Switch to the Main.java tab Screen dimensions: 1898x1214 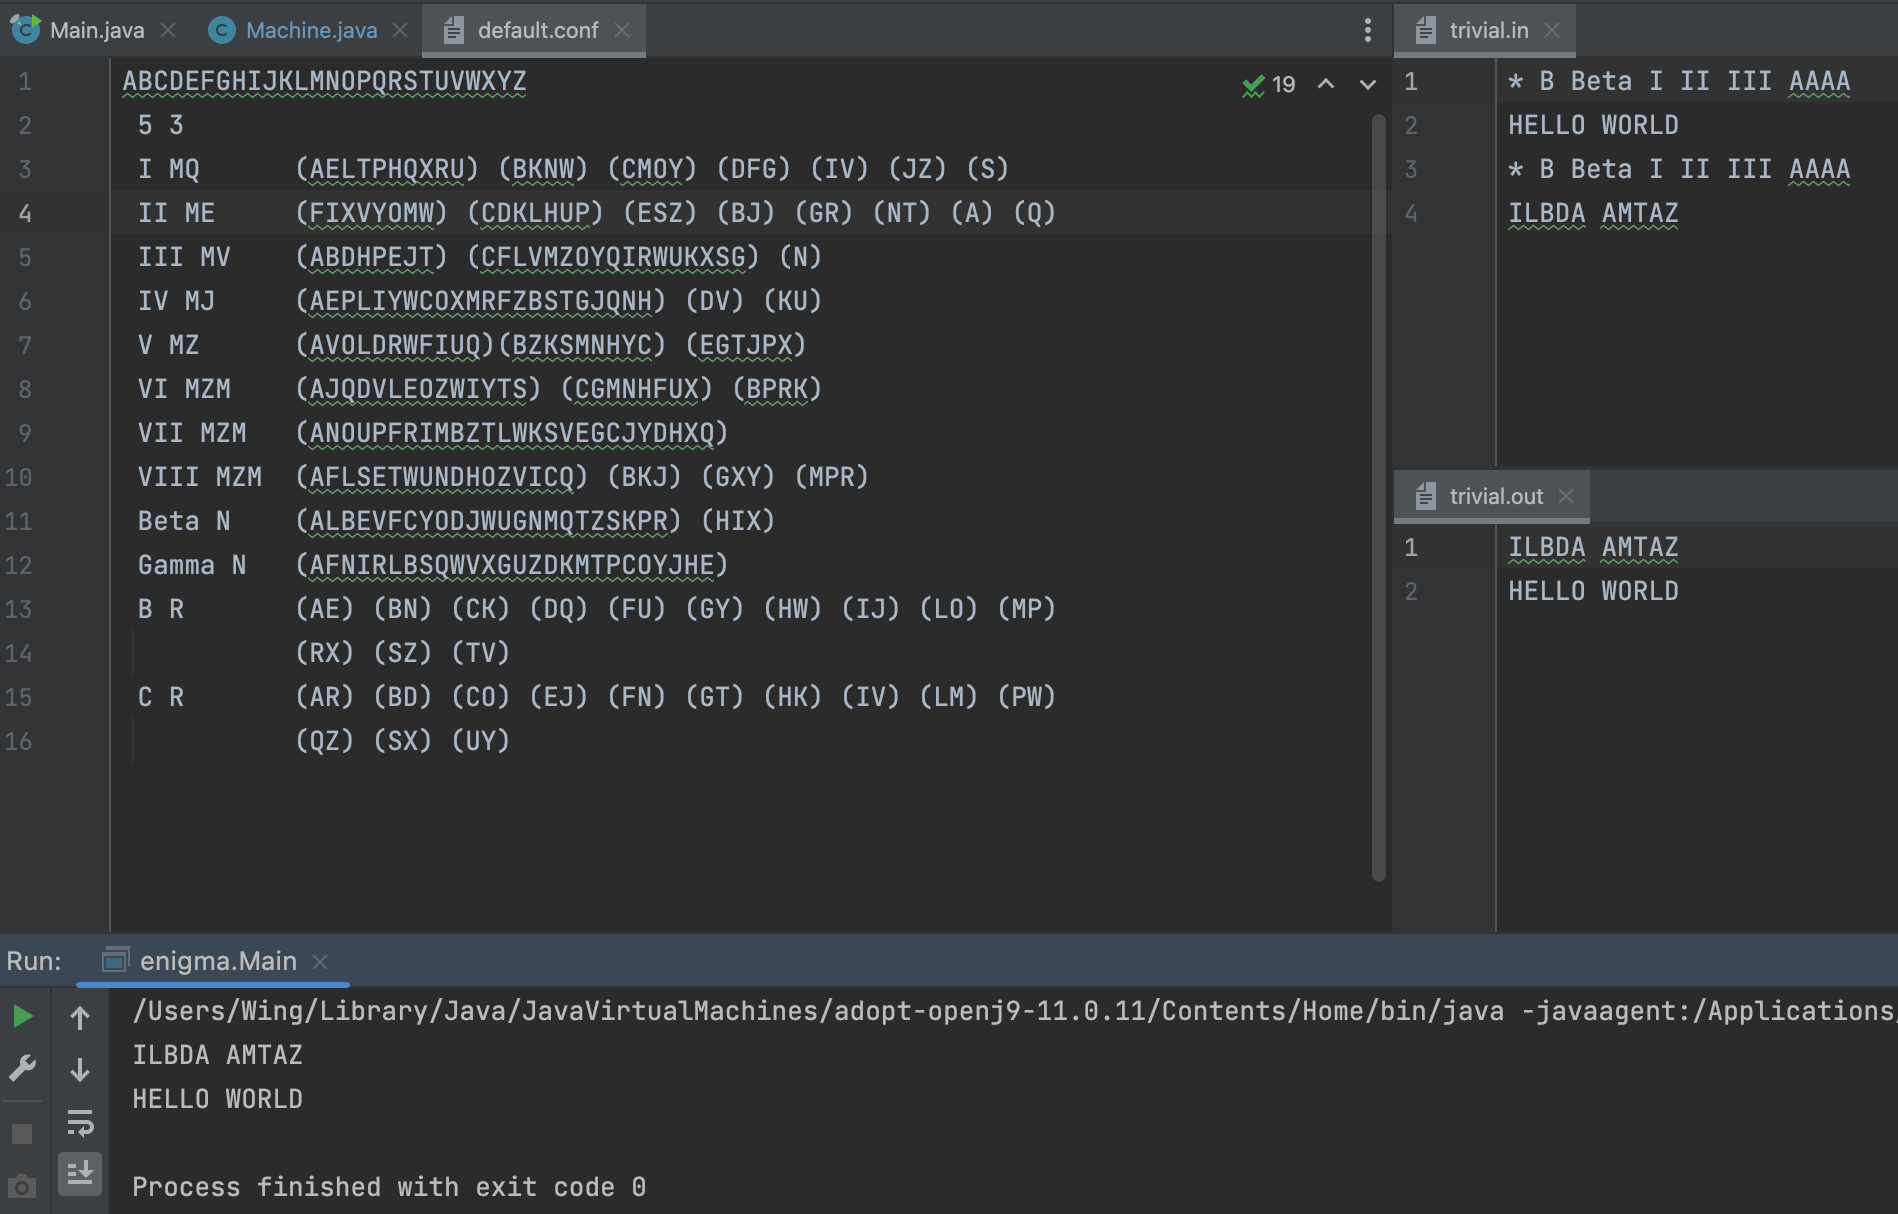(96, 30)
